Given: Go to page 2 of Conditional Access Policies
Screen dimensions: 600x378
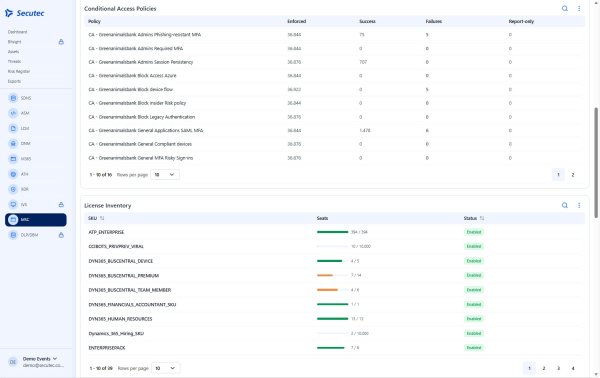Looking at the screenshot, I should click(x=573, y=175).
